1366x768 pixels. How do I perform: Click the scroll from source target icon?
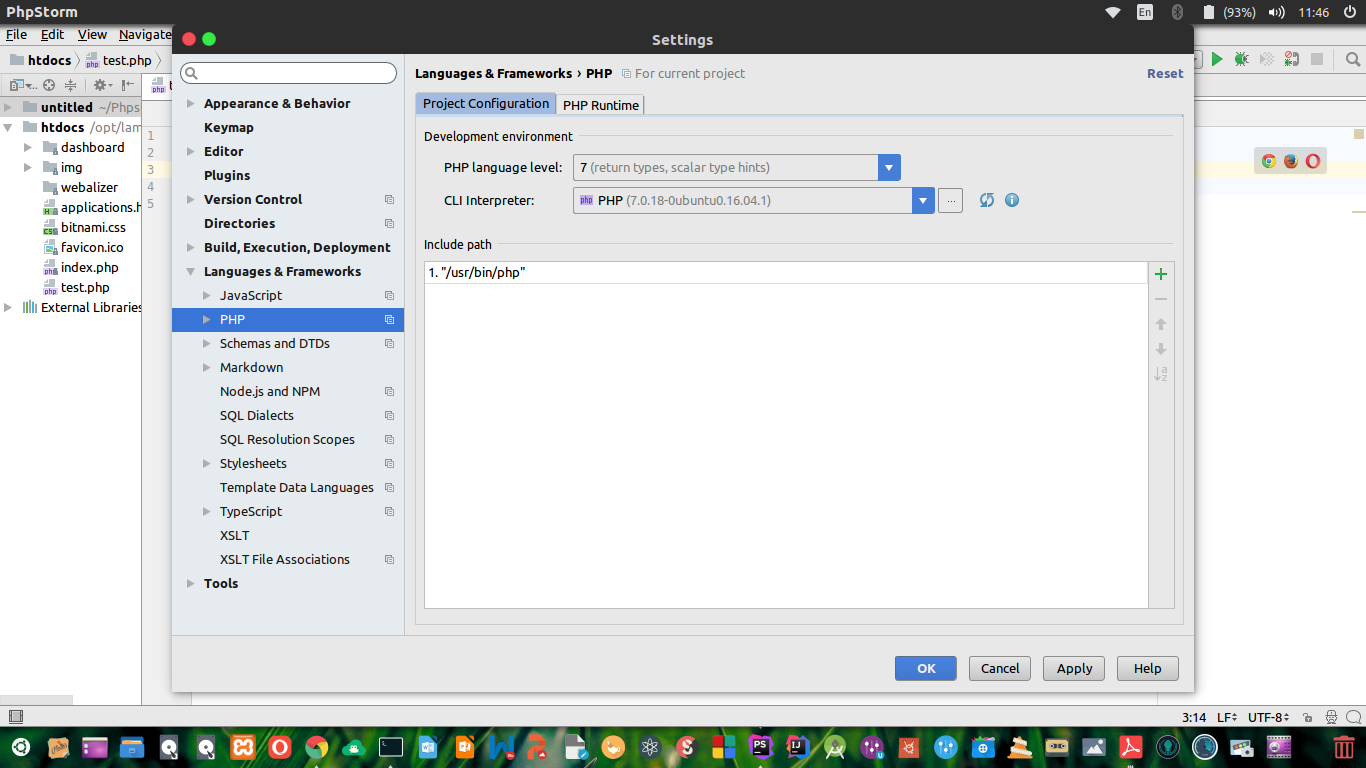[49, 86]
